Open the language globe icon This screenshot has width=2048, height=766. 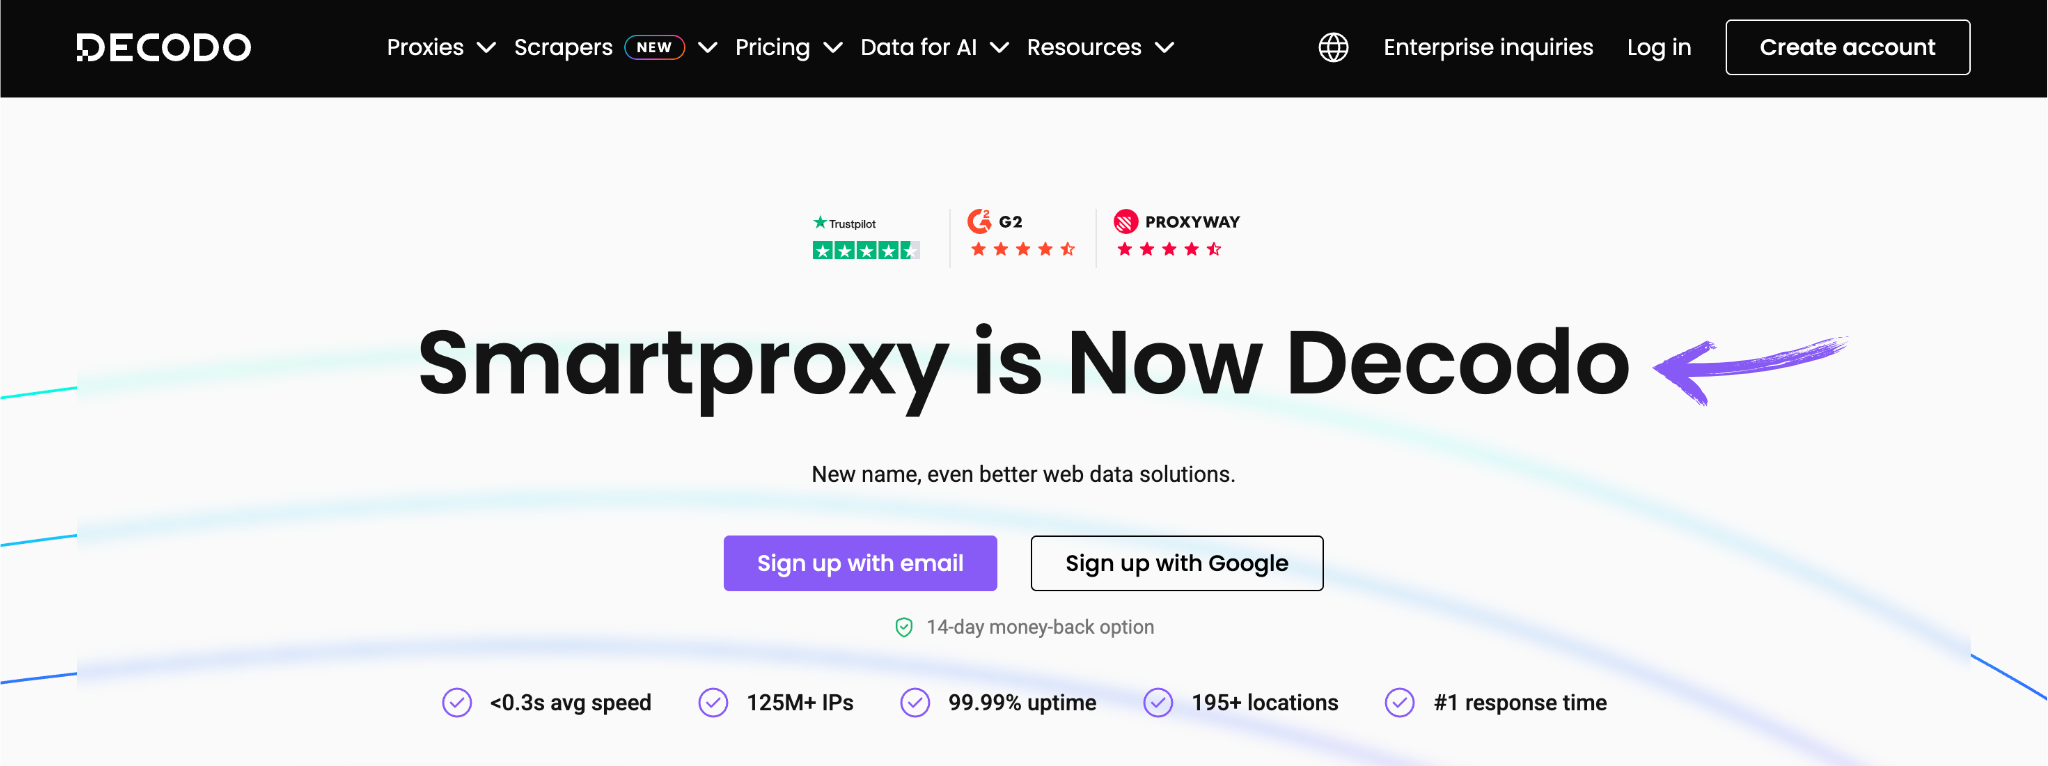coord(1333,47)
